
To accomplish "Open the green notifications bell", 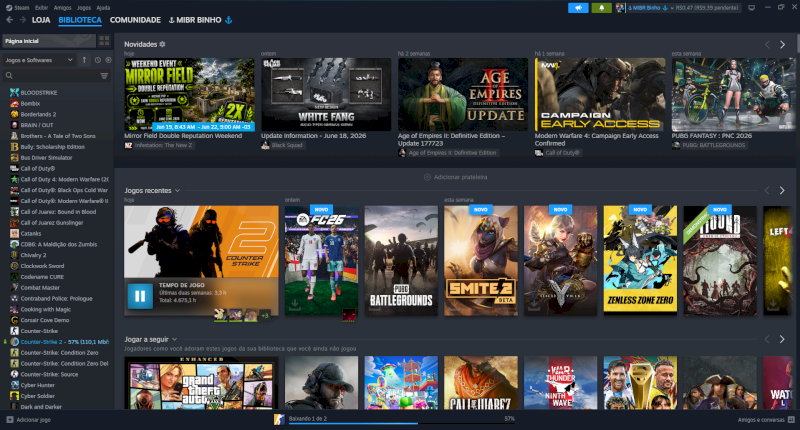I will tap(602, 8).
